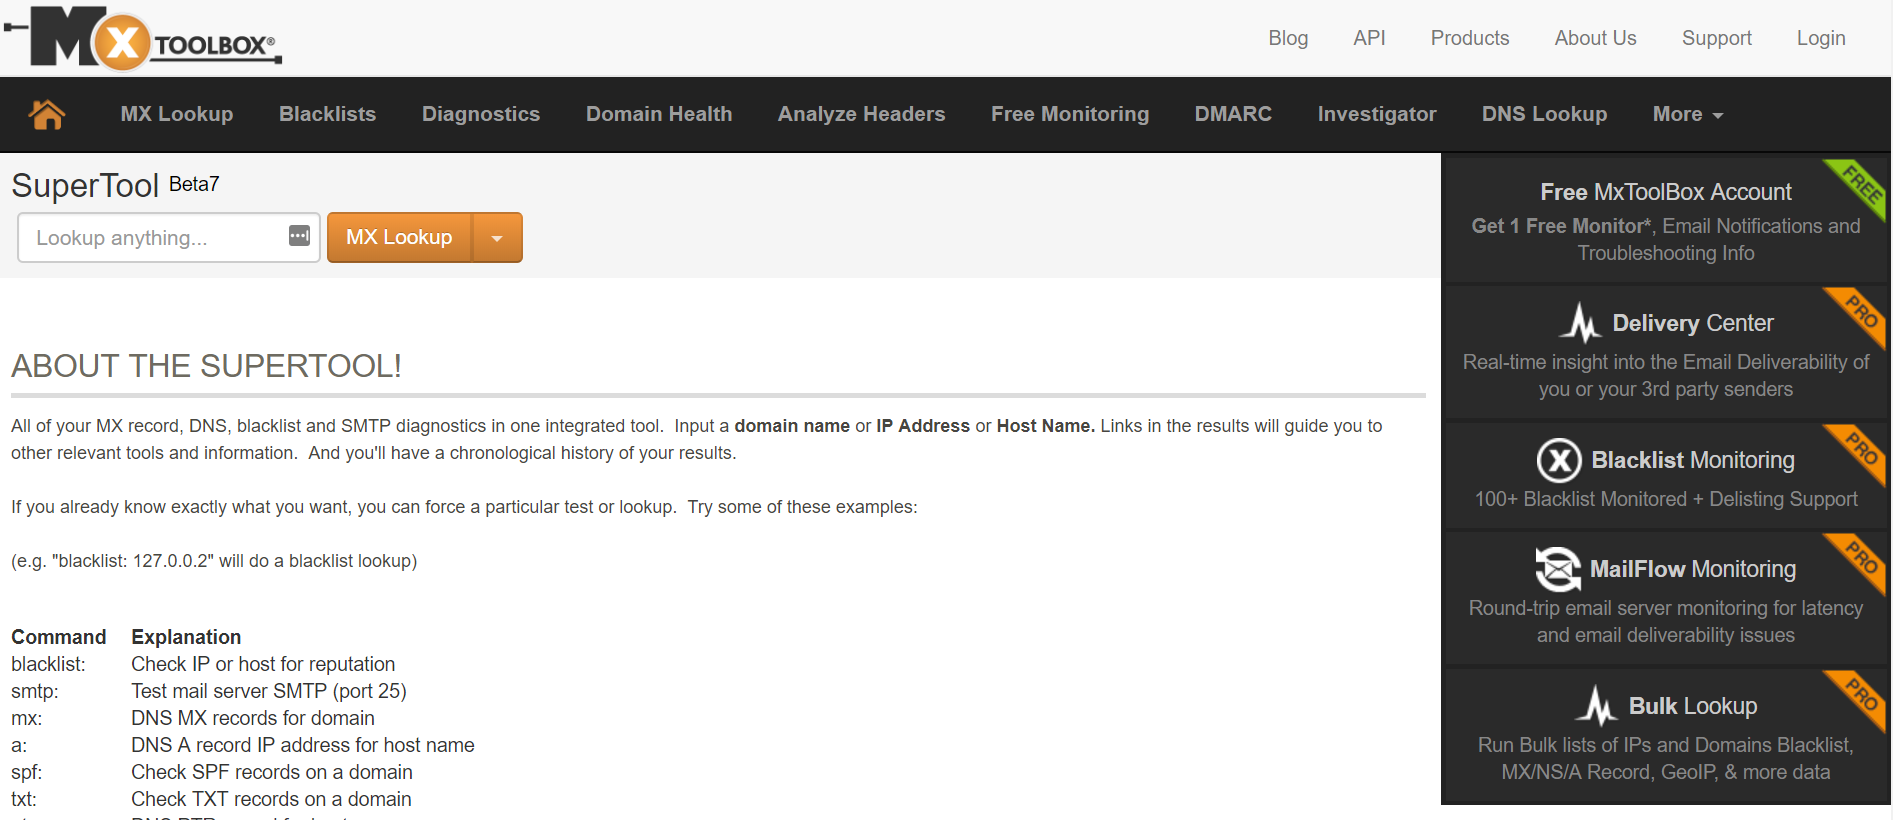
Task: Open the Free MxToolBox Account title
Action: pos(1666,192)
